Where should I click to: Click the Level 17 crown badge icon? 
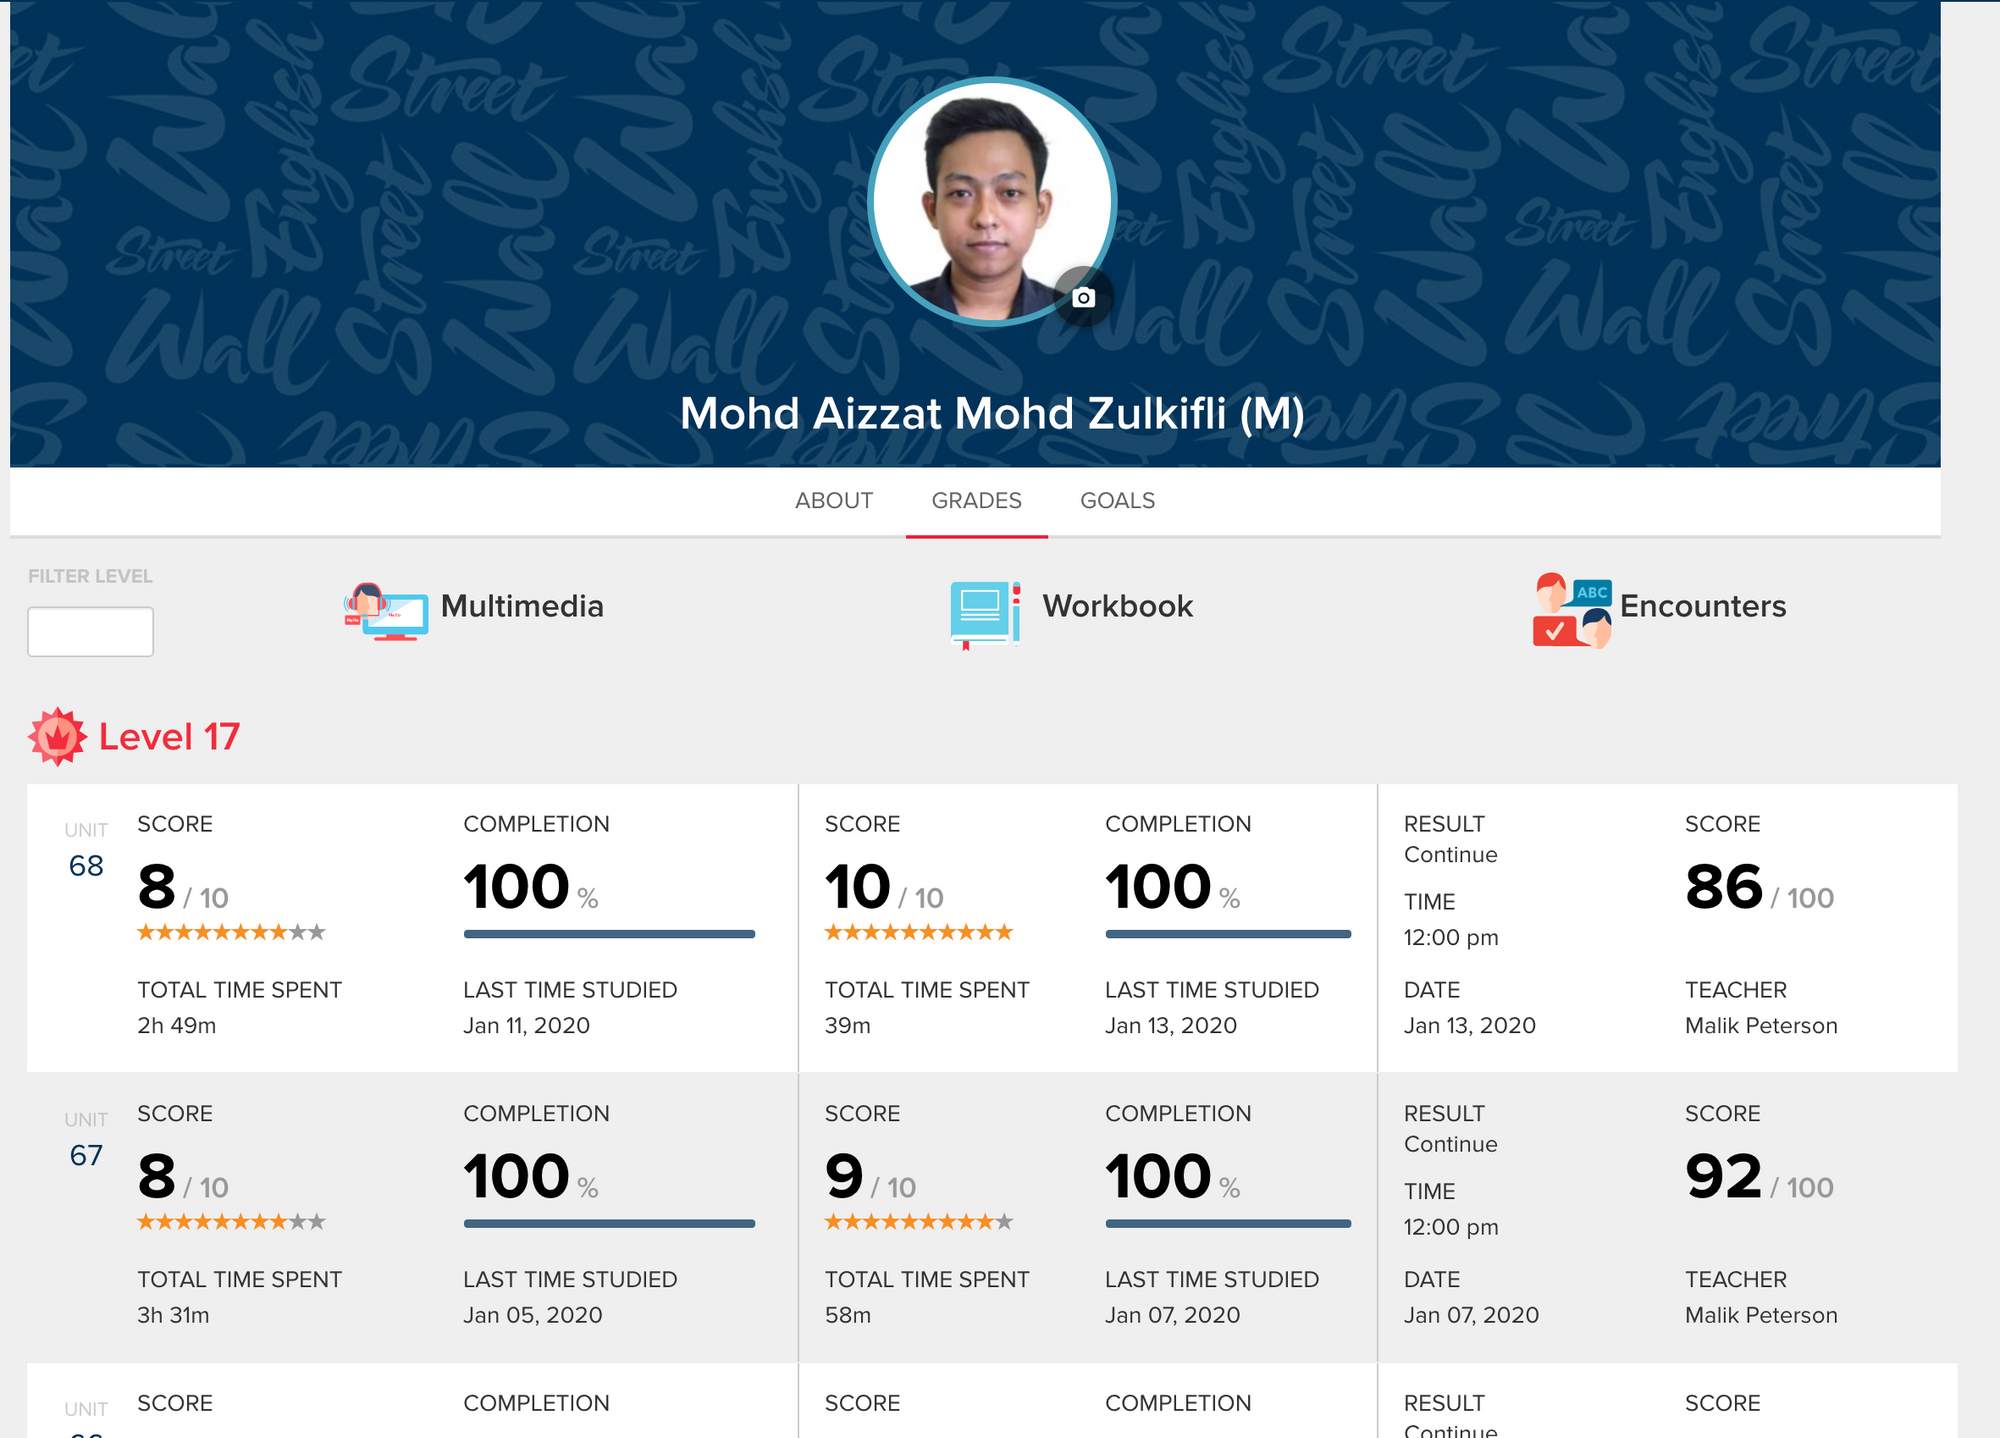pyautogui.click(x=58, y=737)
